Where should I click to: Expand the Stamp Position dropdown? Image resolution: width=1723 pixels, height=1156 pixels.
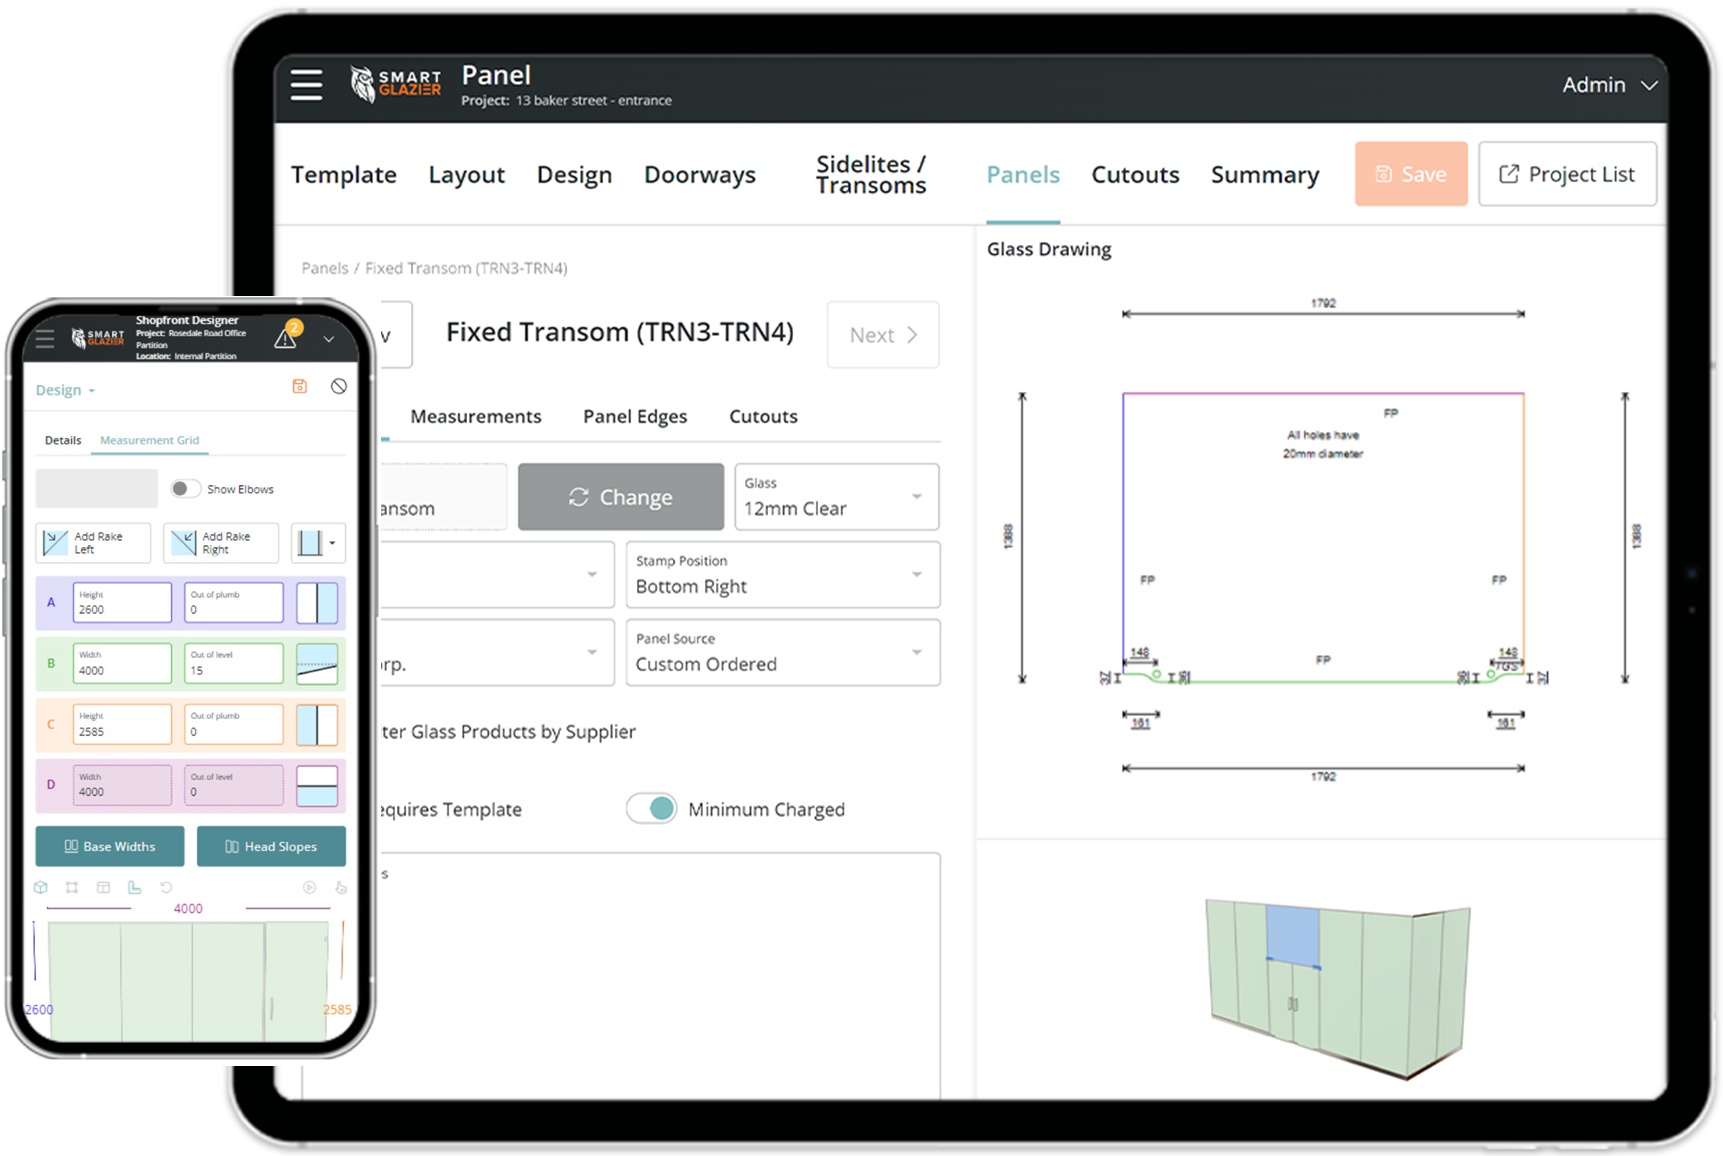point(782,575)
